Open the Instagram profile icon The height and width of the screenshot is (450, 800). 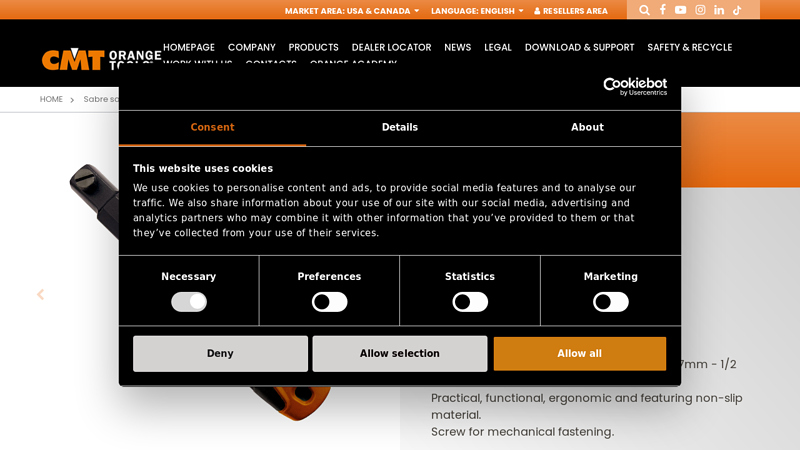[x=700, y=10]
